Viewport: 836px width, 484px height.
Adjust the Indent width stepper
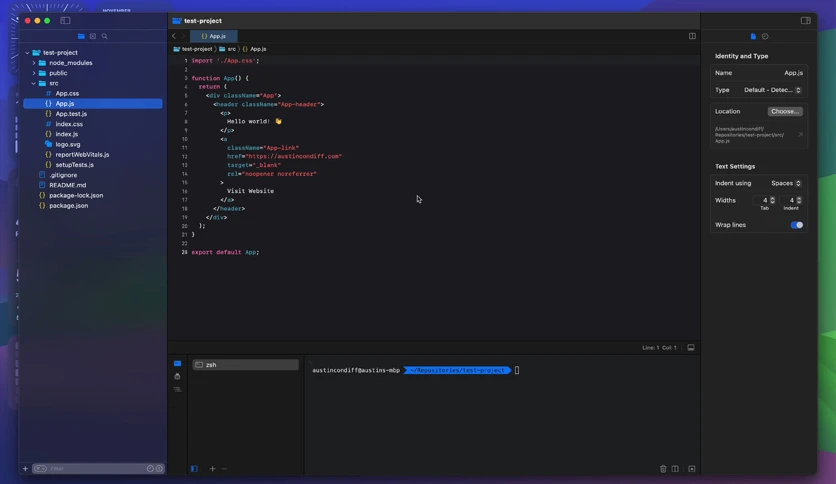click(x=799, y=200)
